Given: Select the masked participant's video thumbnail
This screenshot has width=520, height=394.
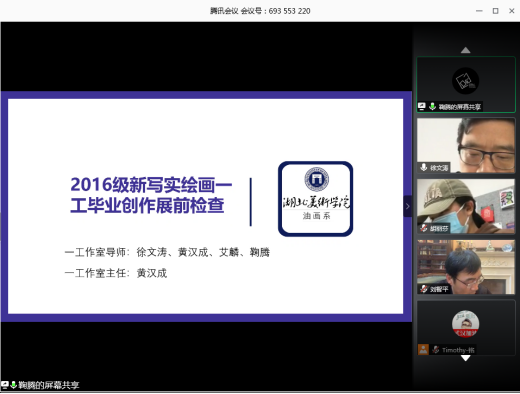Looking at the screenshot, I should (x=466, y=206).
